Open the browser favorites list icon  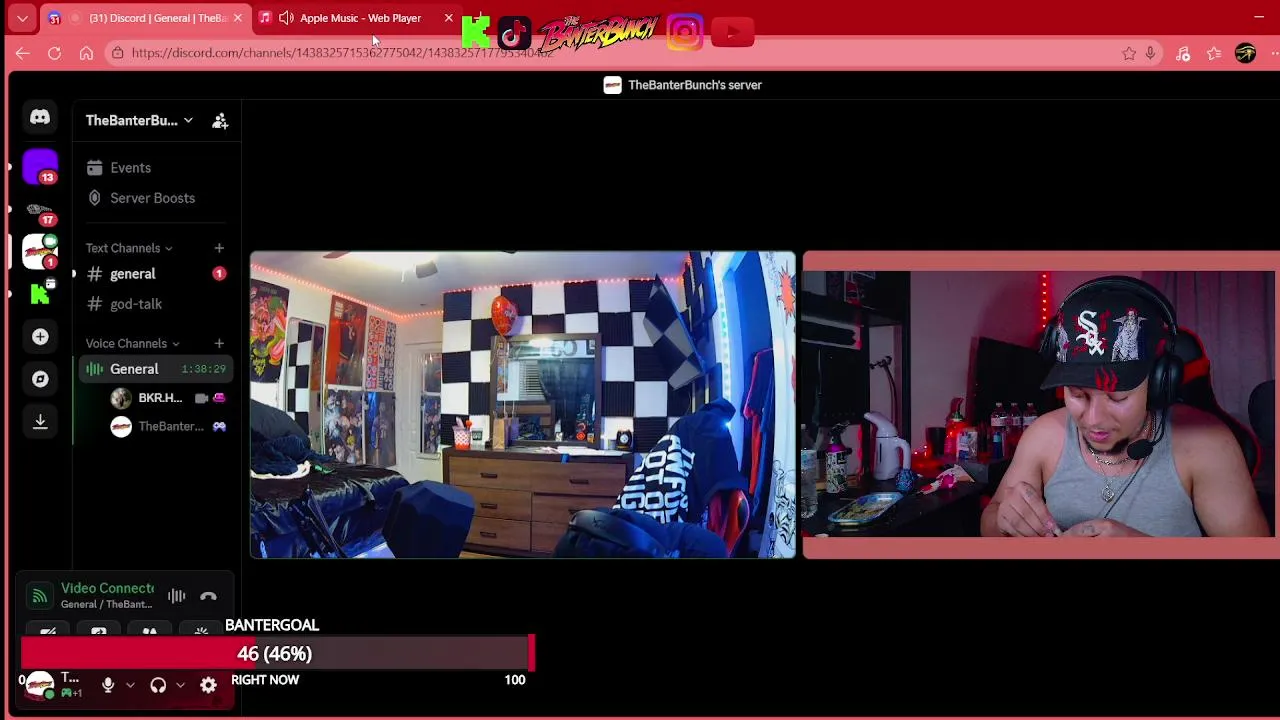coord(1214,53)
